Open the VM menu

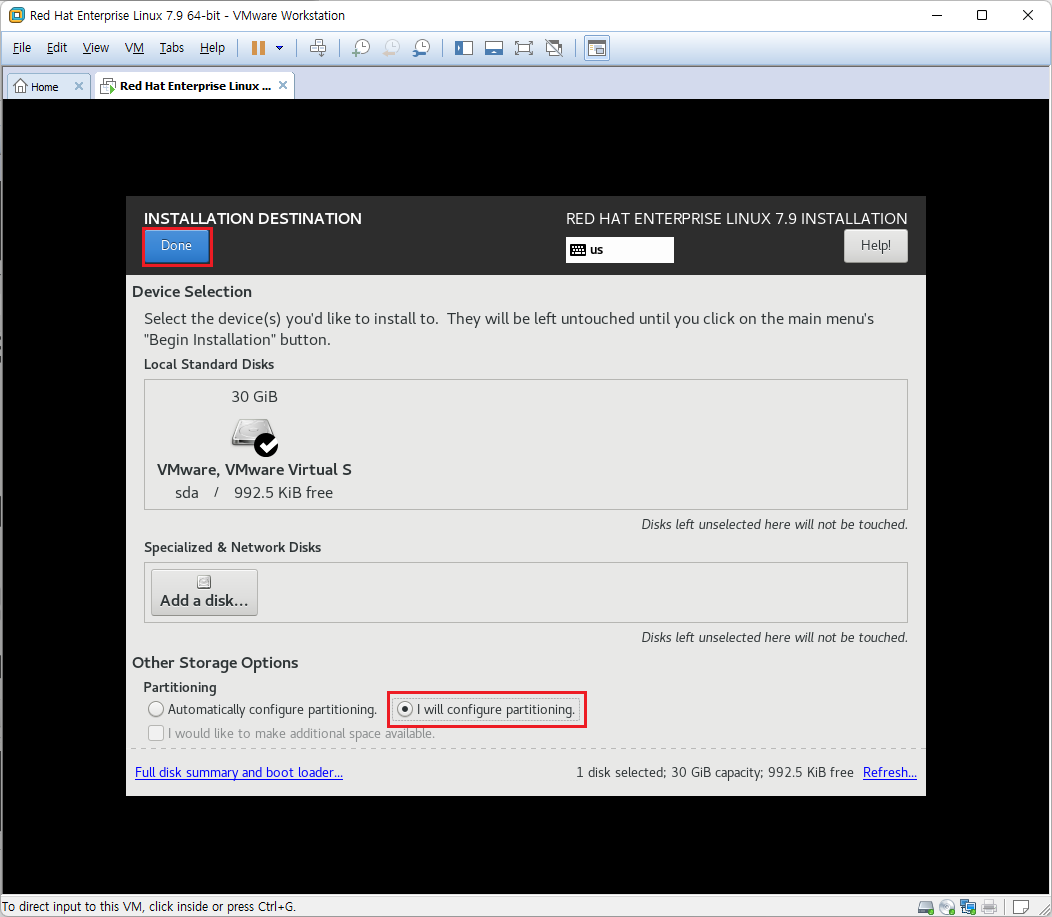click(x=134, y=48)
